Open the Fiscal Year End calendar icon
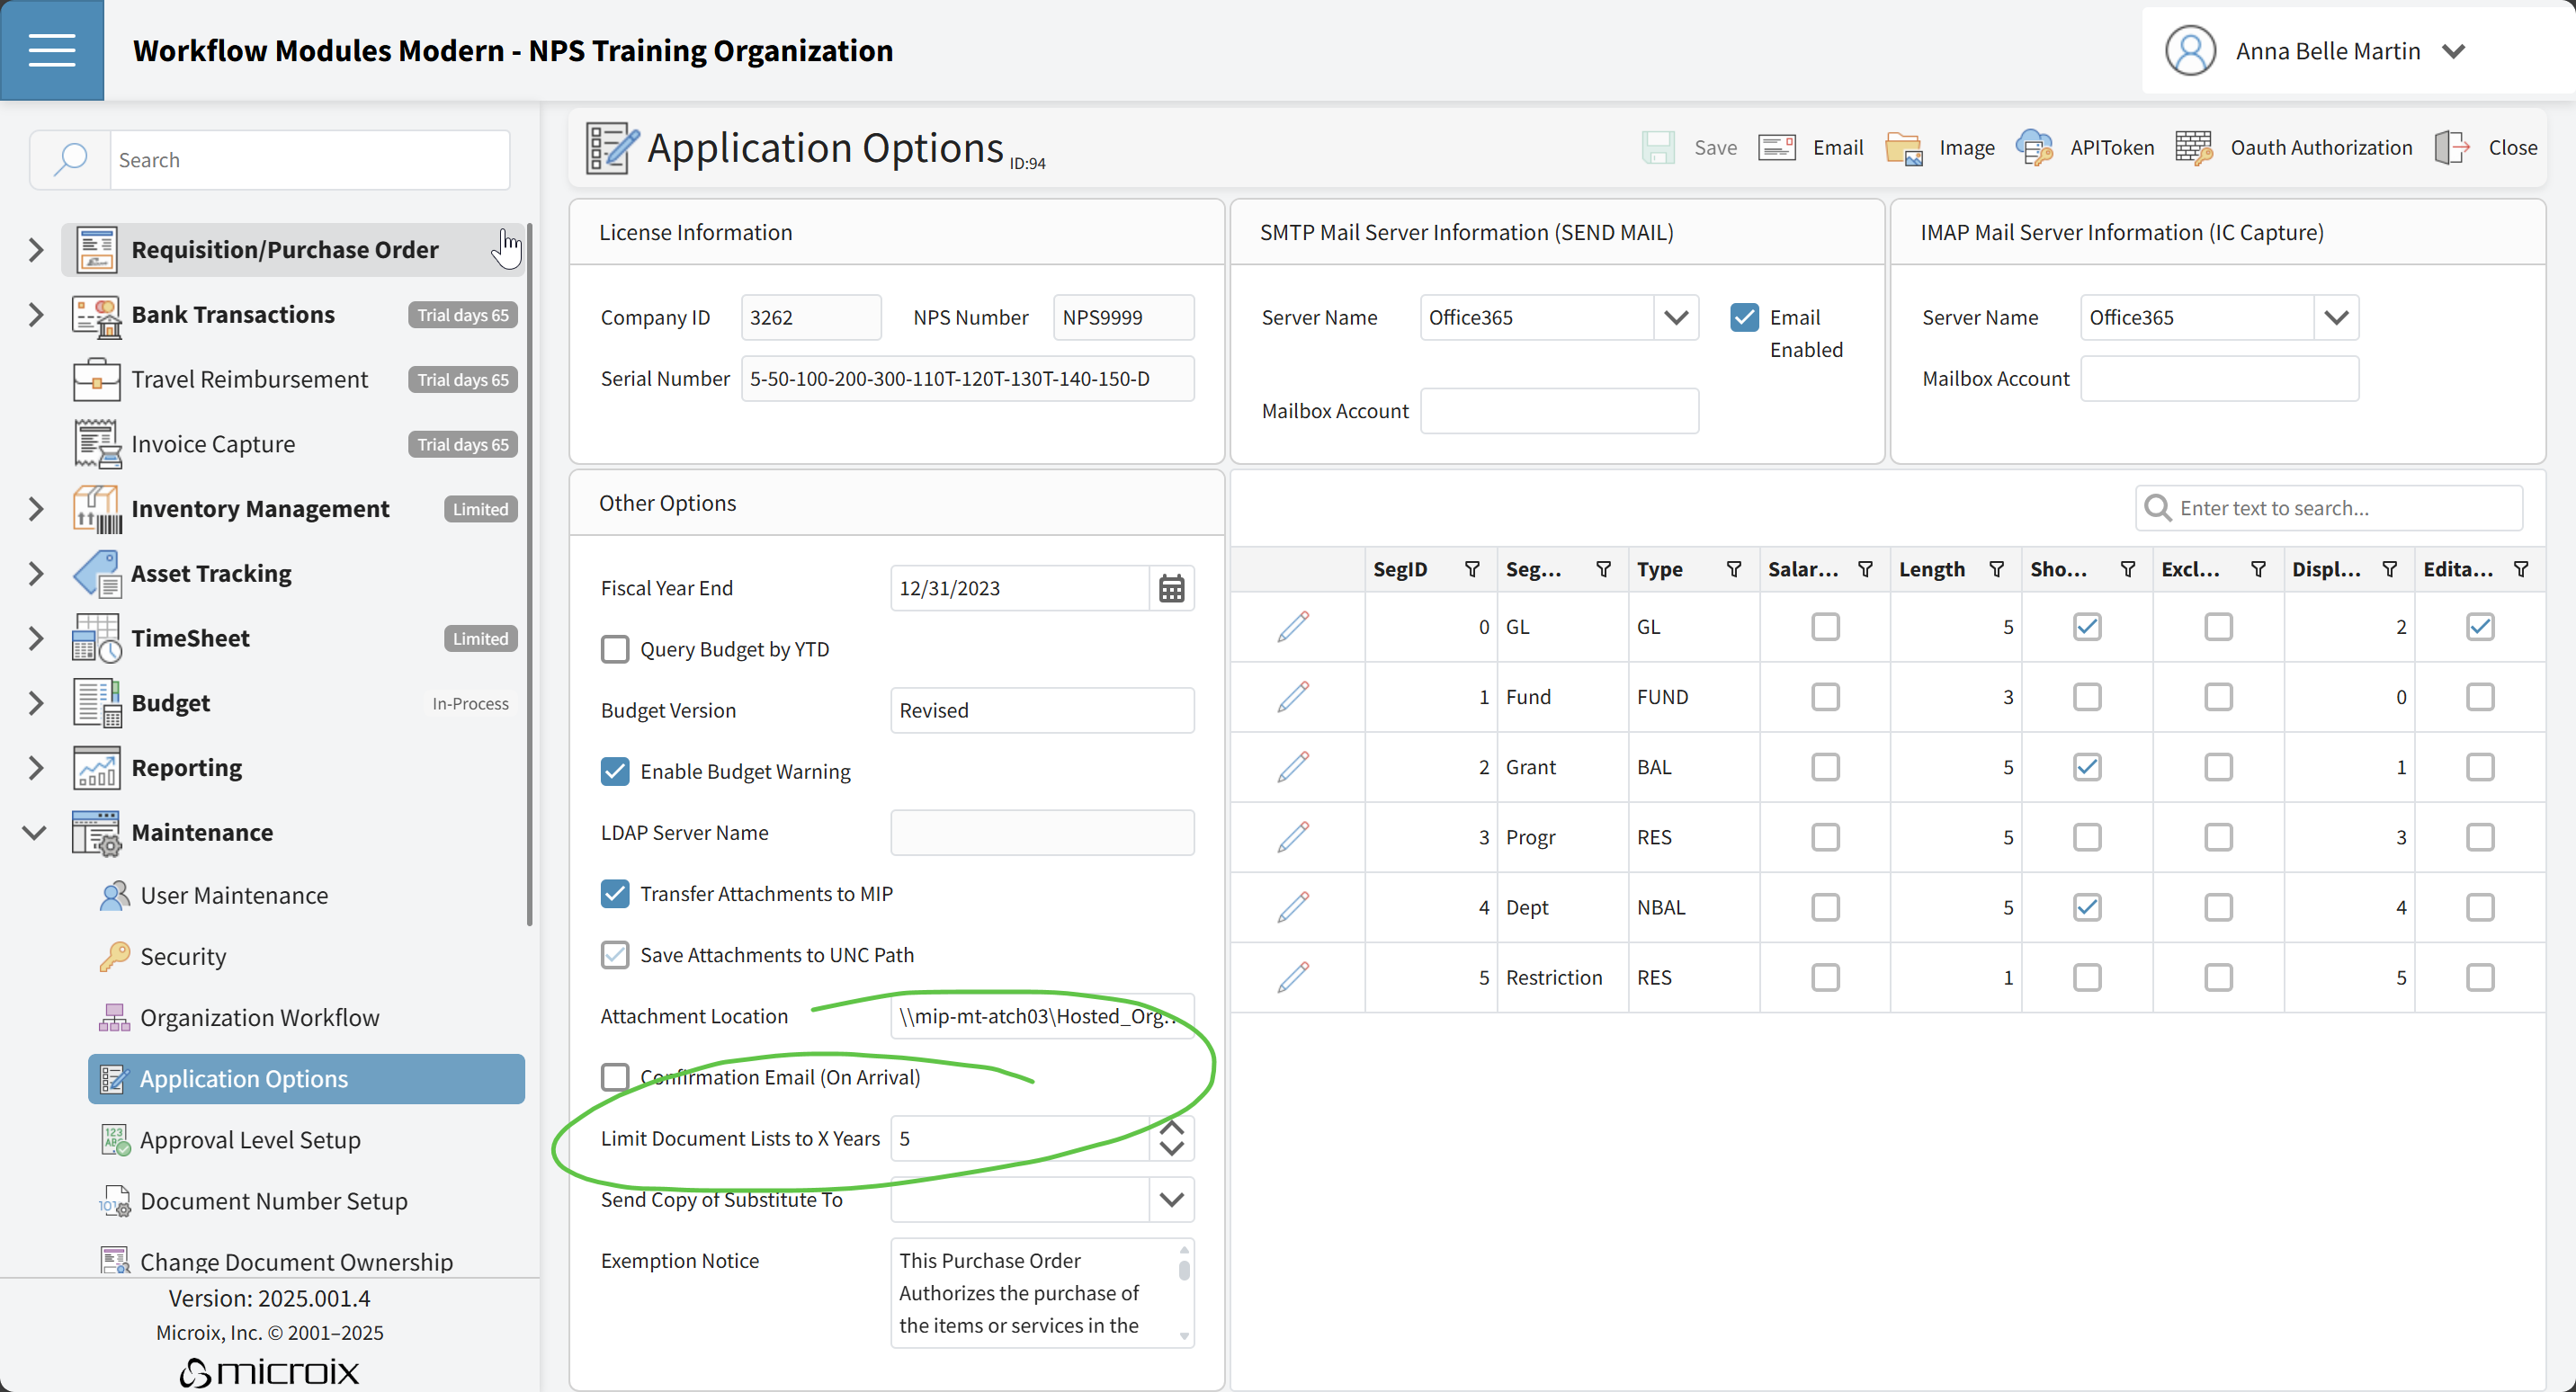 click(1171, 588)
